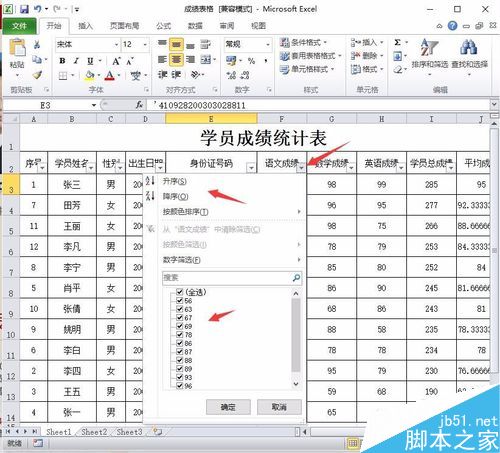Click the AutoSum sigma icon

point(397,43)
